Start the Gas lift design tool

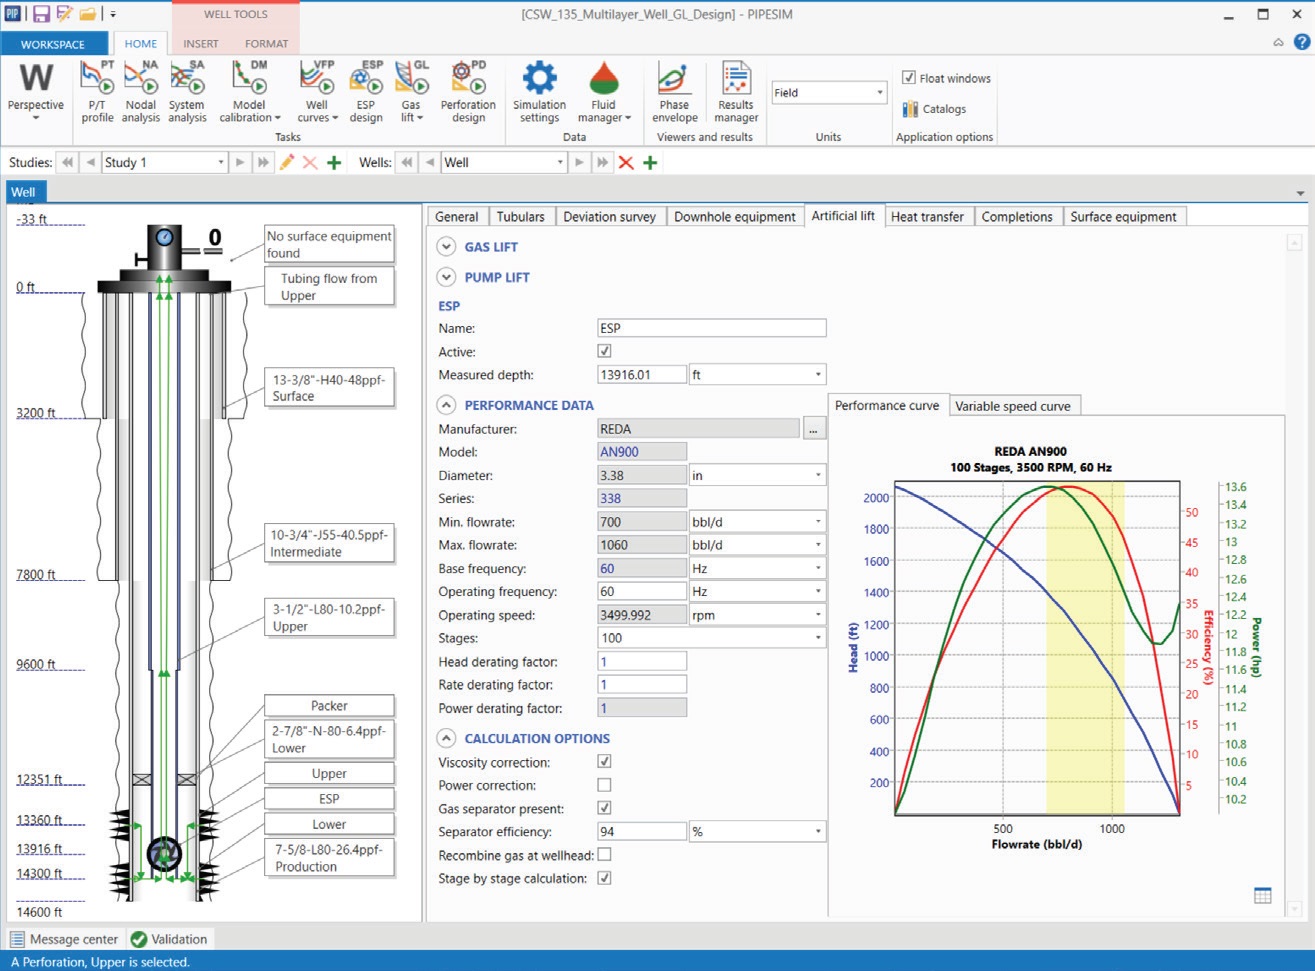(x=410, y=90)
